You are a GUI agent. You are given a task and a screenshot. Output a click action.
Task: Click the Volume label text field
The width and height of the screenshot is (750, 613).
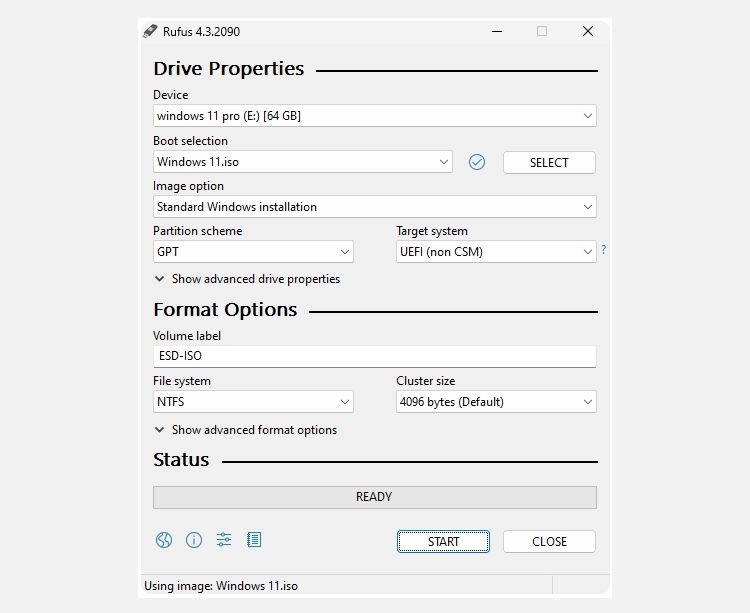coord(374,356)
